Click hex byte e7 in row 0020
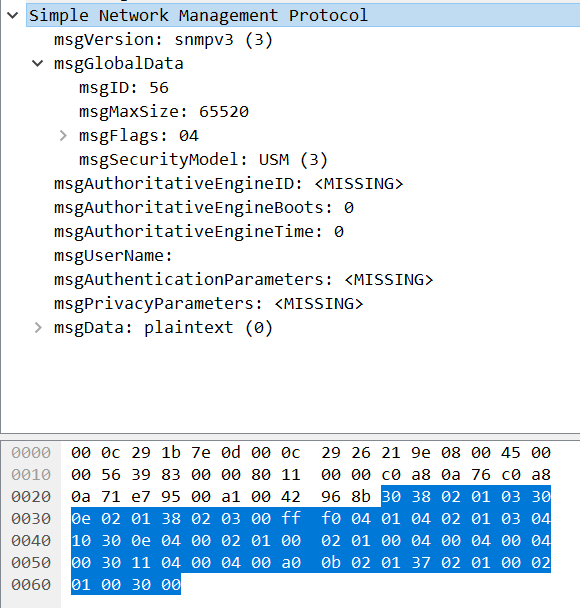Screen dimensions: 580x608 coord(141,497)
